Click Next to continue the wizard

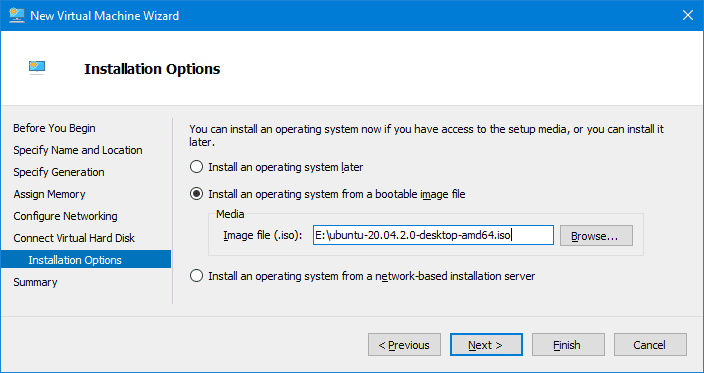pyautogui.click(x=486, y=345)
